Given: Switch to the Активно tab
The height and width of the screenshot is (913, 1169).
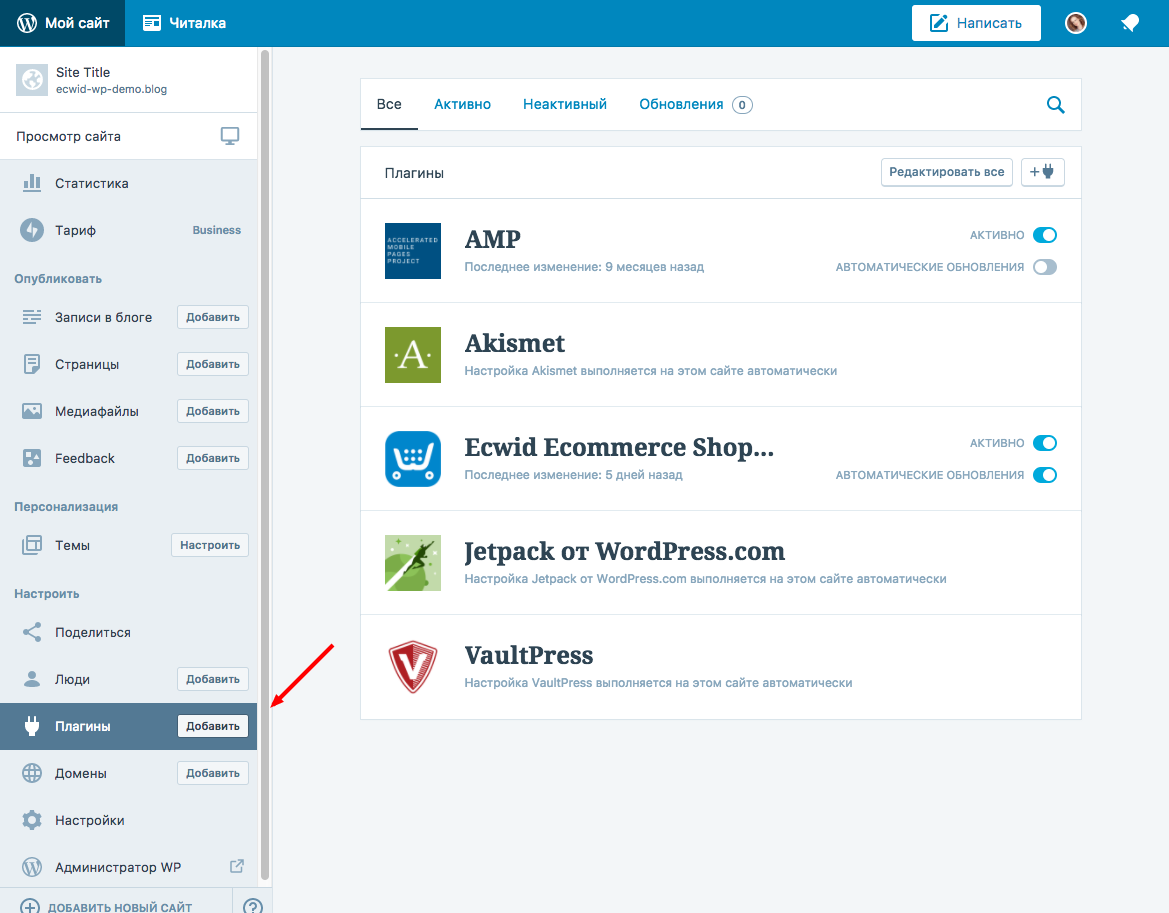Looking at the screenshot, I should [462, 104].
